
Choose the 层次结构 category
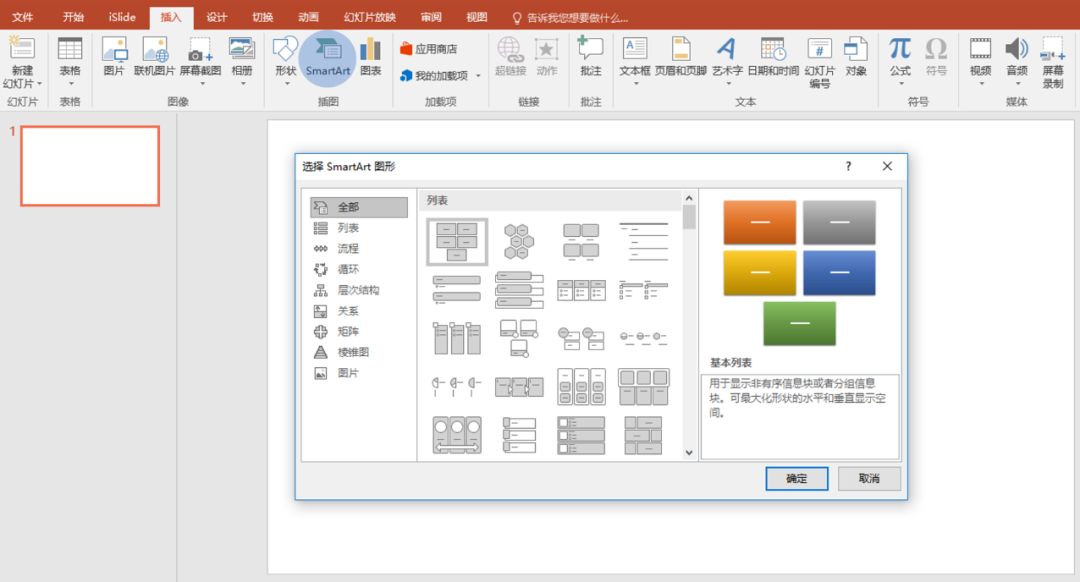357,290
